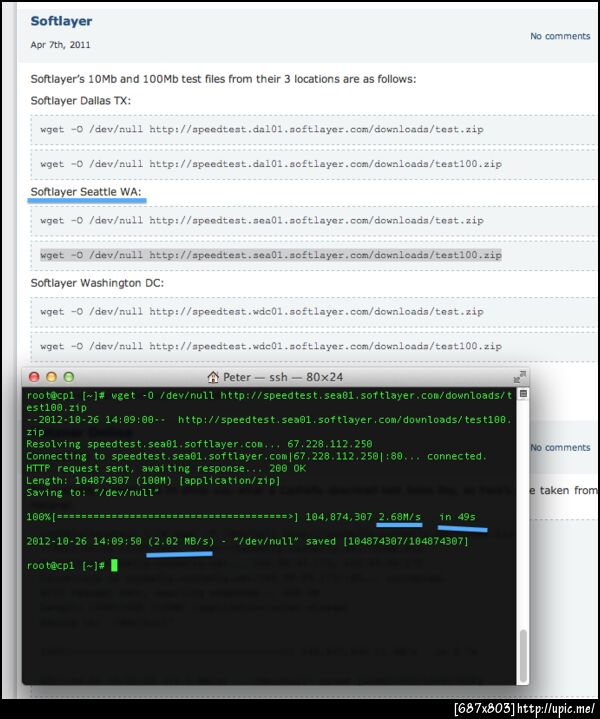
Task: Click the terminal's vertical scrollbar thumb
Action: point(522,656)
